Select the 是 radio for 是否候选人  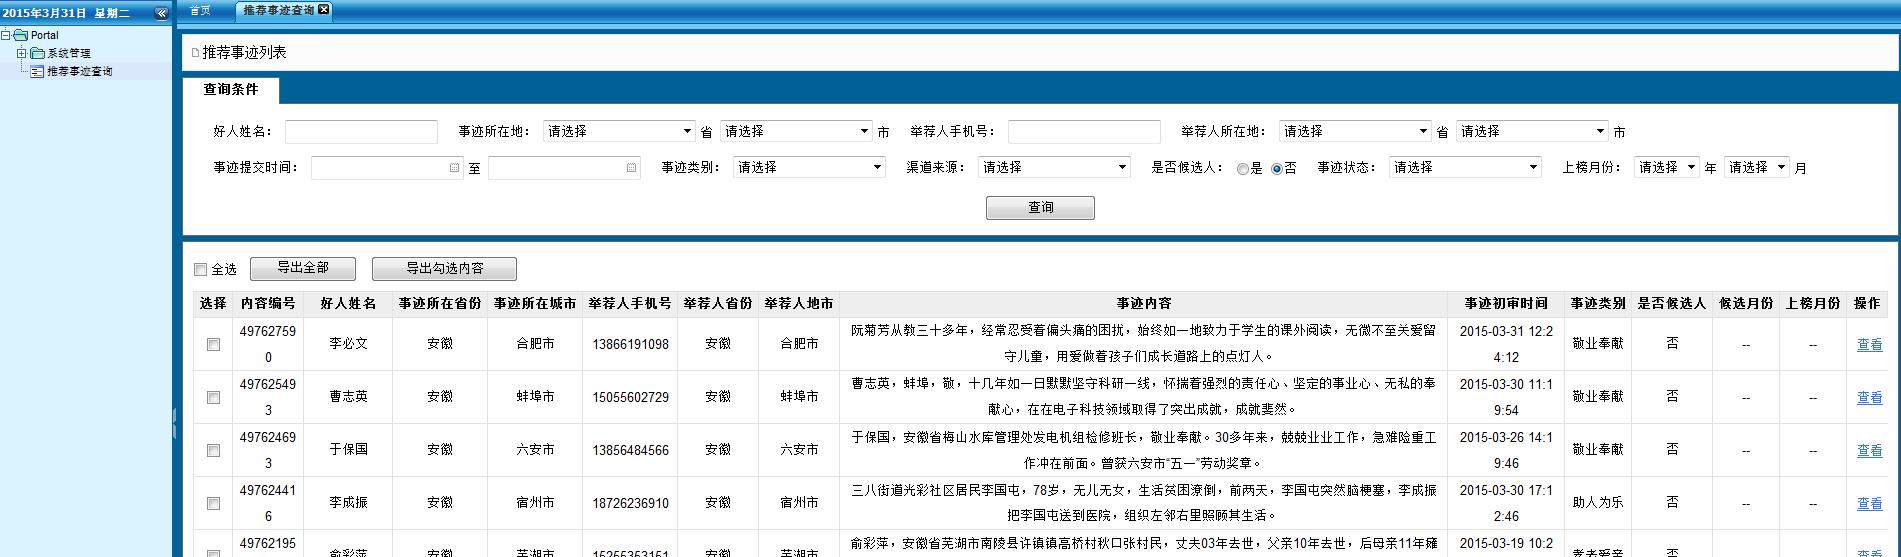[1243, 169]
